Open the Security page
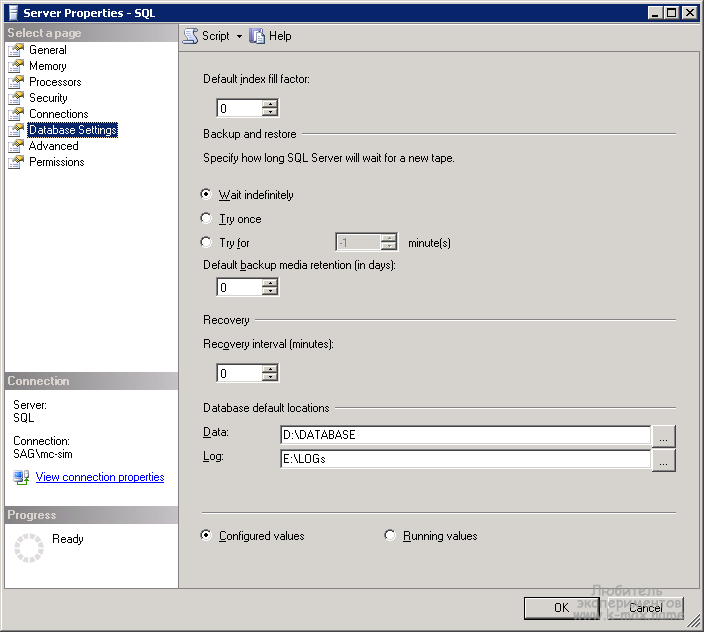 48,98
